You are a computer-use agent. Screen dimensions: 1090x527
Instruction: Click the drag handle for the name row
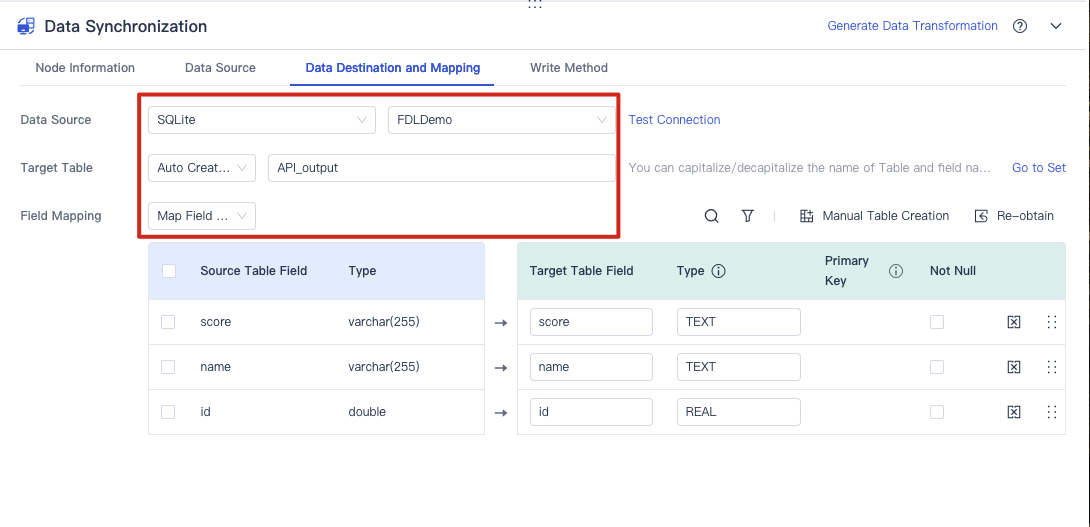[1051, 367]
